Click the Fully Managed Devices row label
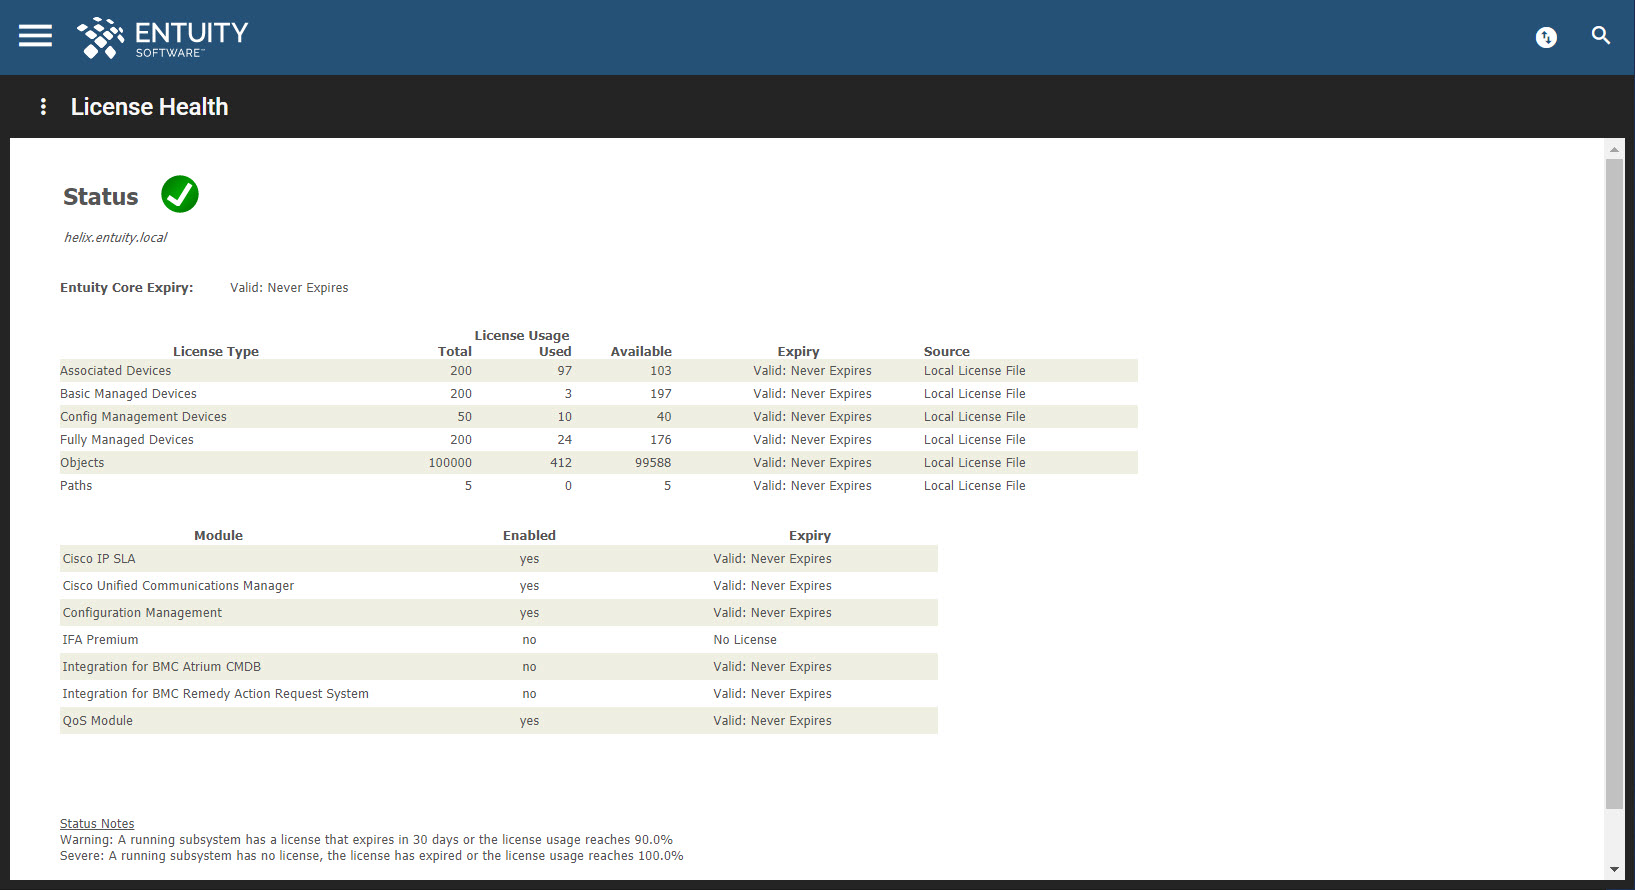This screenshot has width=1635, height=890. [x=127, y=440]
